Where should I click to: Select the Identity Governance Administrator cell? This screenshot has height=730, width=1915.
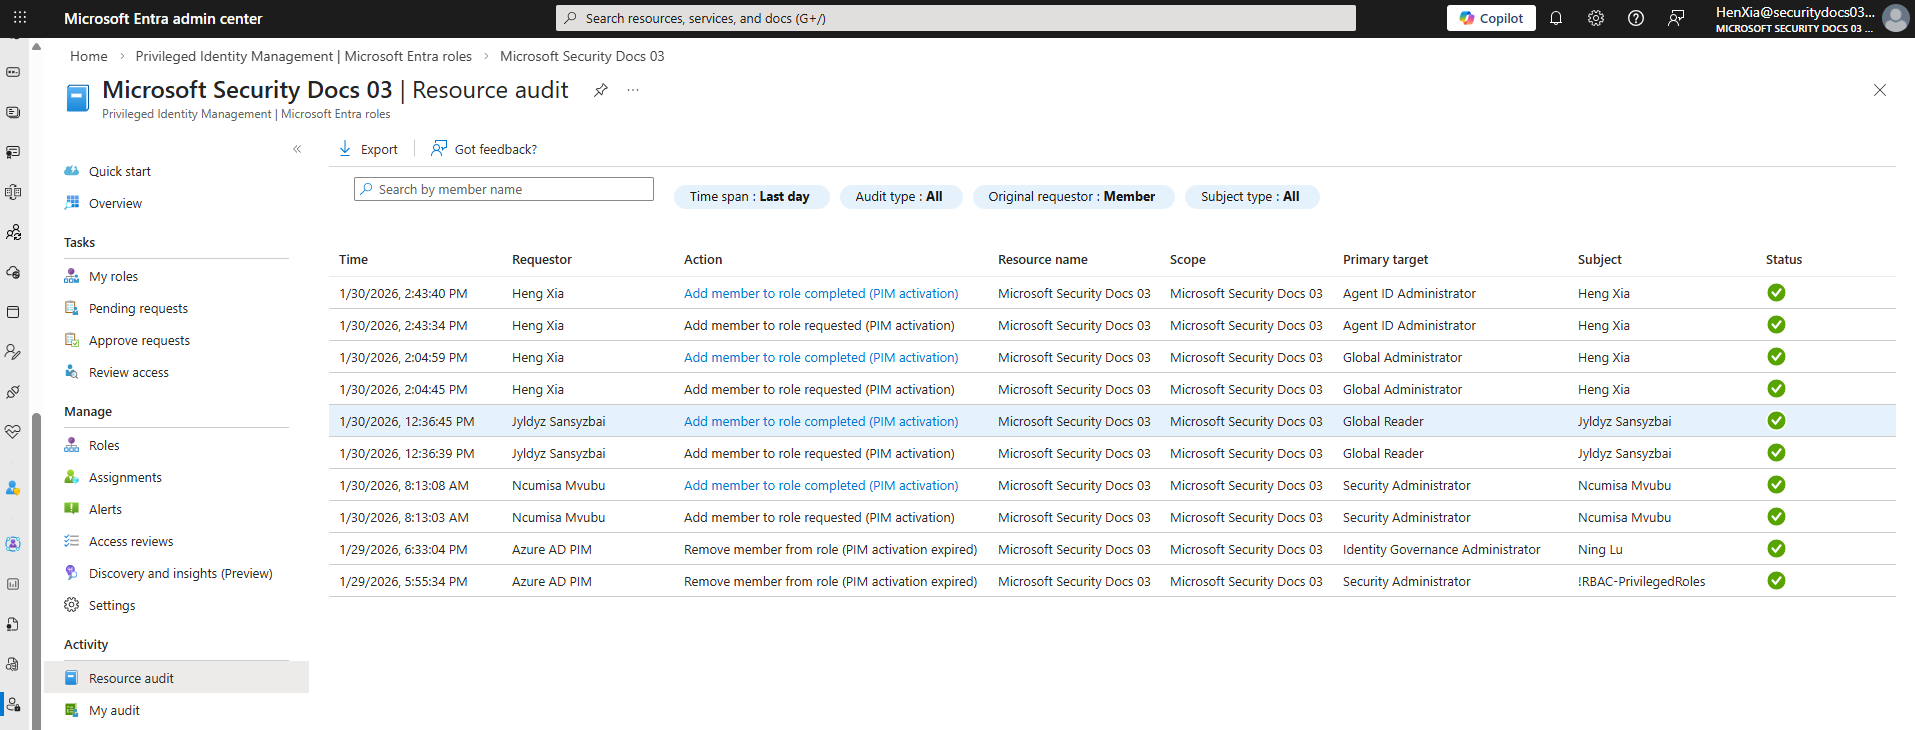pos(1441,550)
